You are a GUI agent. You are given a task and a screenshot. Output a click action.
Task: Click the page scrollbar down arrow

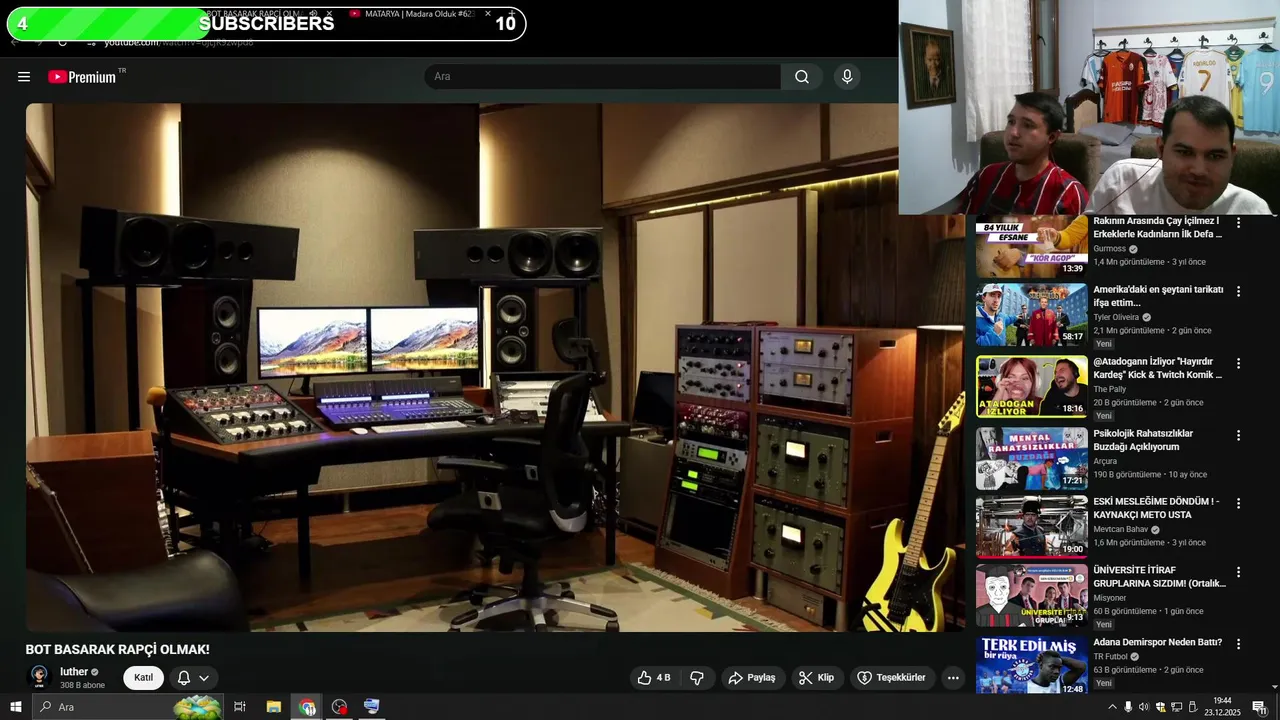click(x=1274, y=687)
